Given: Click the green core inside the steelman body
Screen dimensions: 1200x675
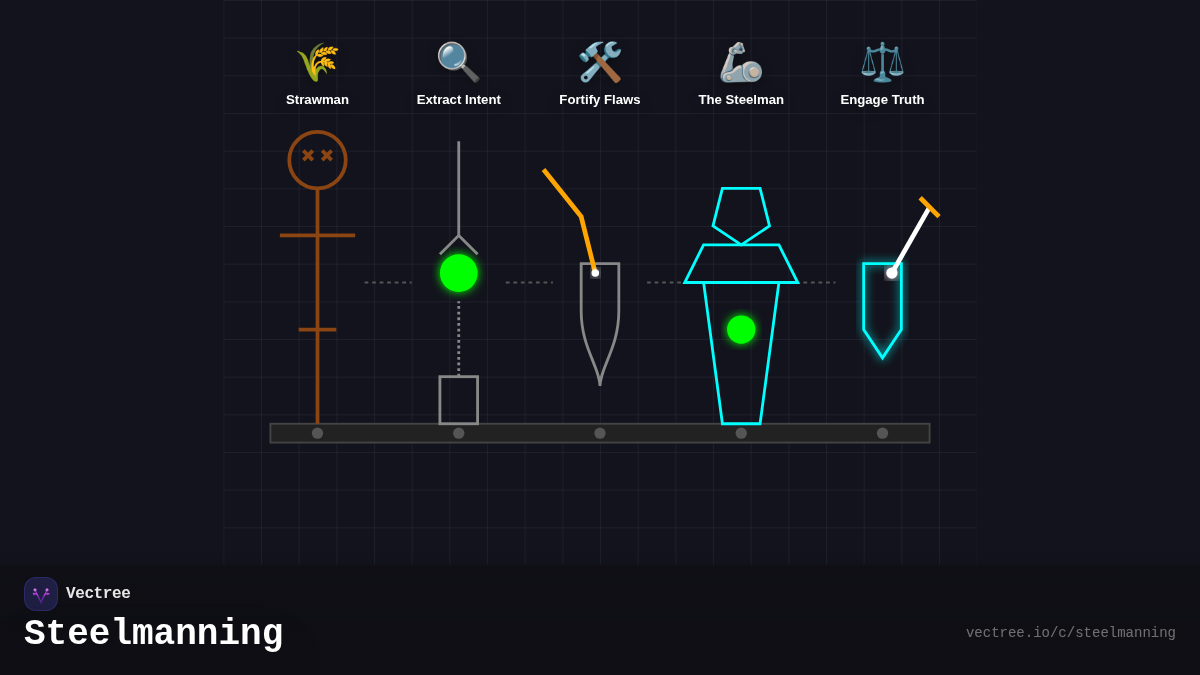Looking at the screenshot, I should pos(741,329).
